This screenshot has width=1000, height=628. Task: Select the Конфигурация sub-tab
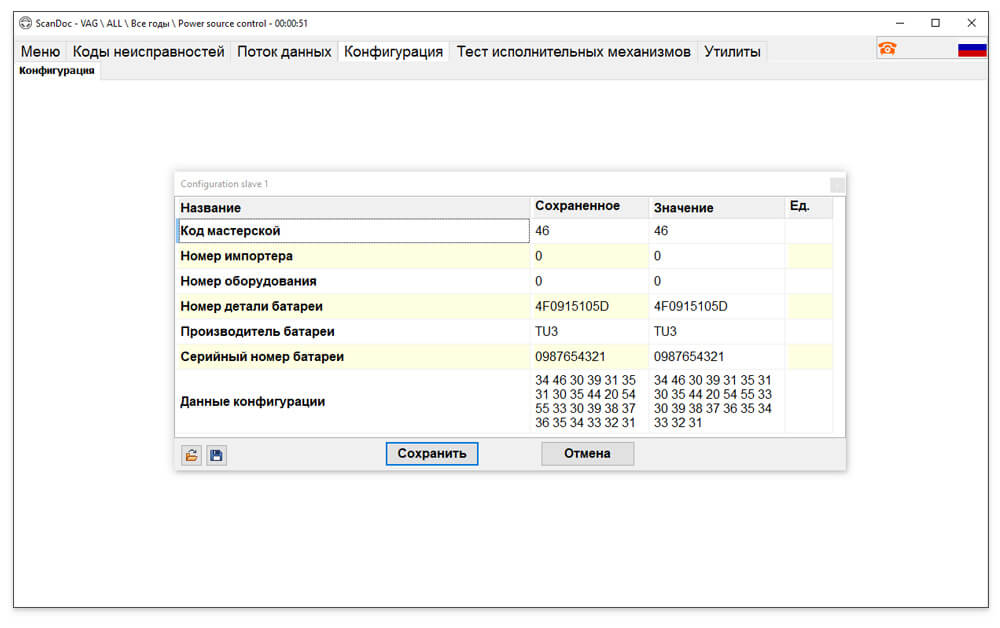coord(57,70)
